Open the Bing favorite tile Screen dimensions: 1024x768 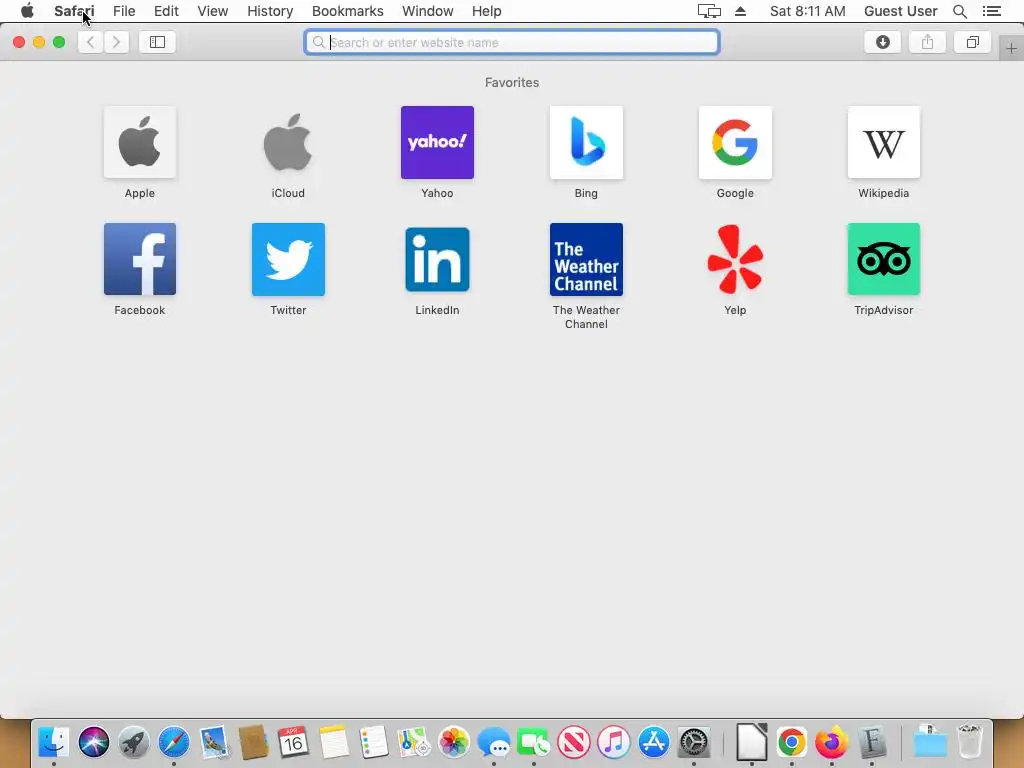point(586,142)
